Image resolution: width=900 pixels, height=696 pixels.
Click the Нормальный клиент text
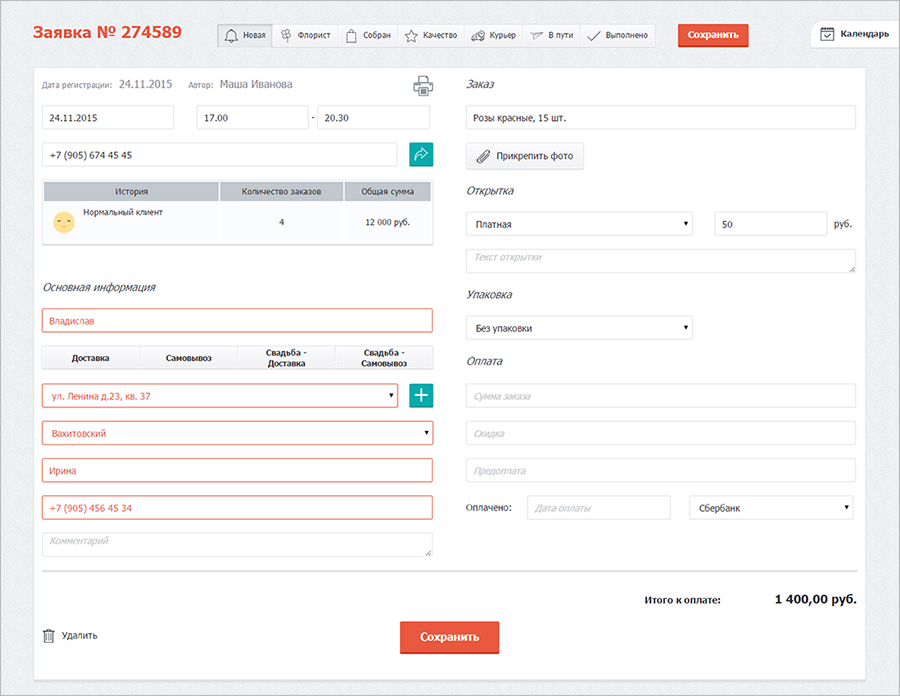tap(123, 212)
